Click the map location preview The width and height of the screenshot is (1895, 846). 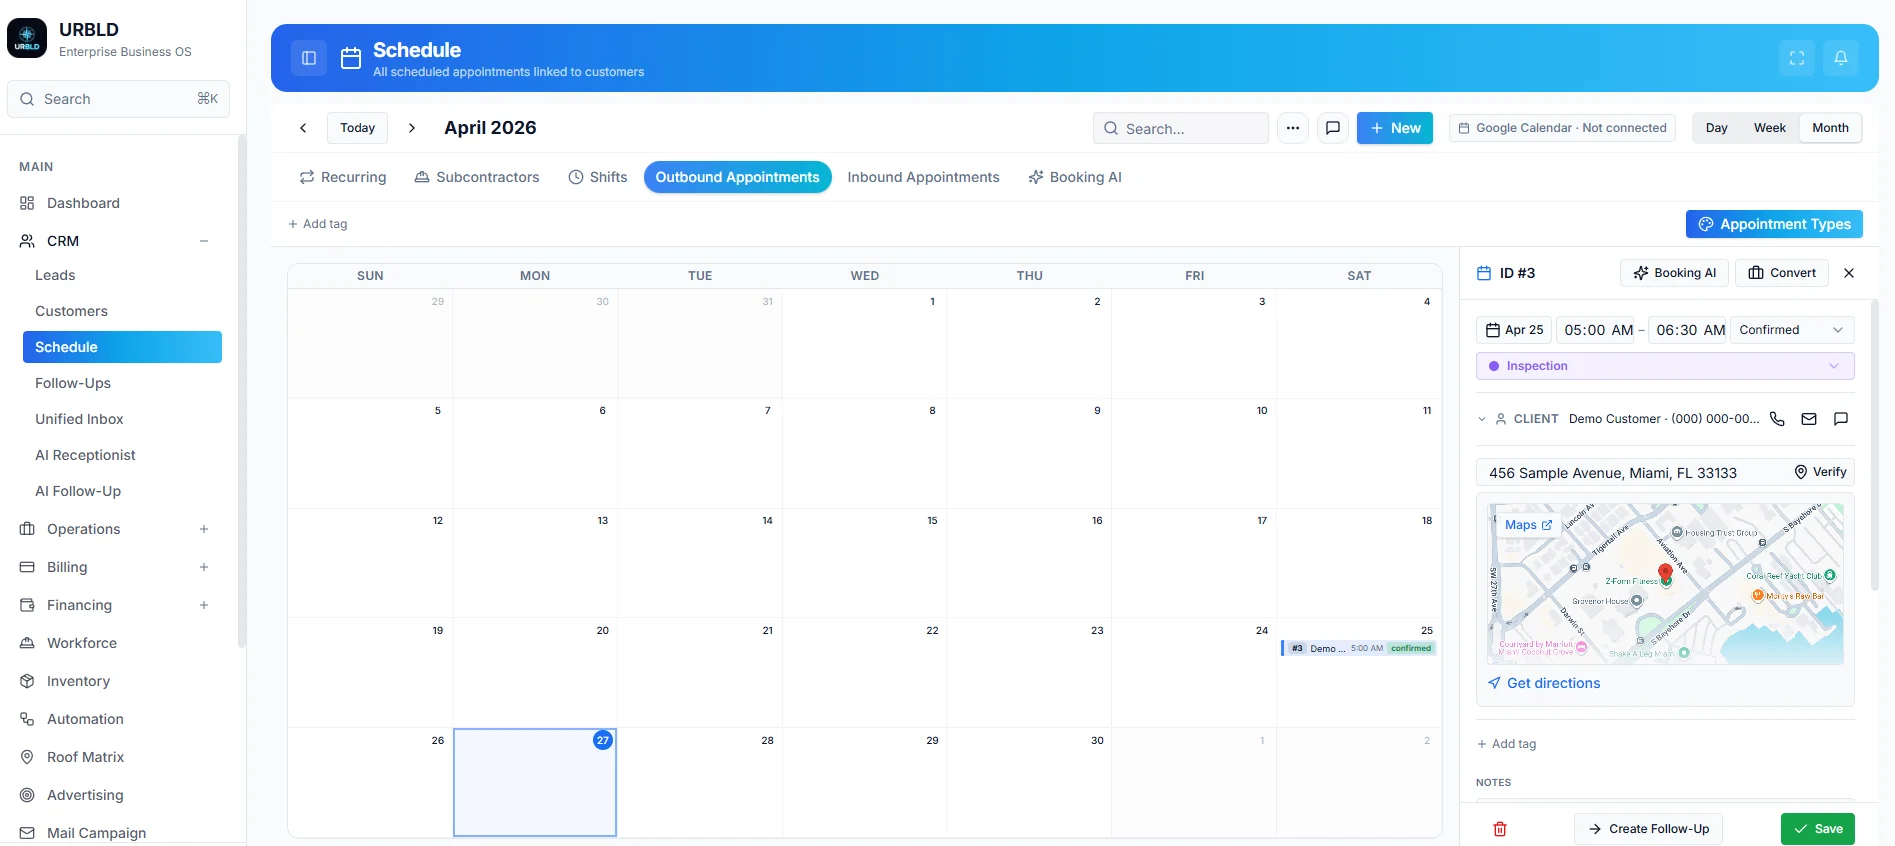pyautogui.click(x=1666, y=584)
